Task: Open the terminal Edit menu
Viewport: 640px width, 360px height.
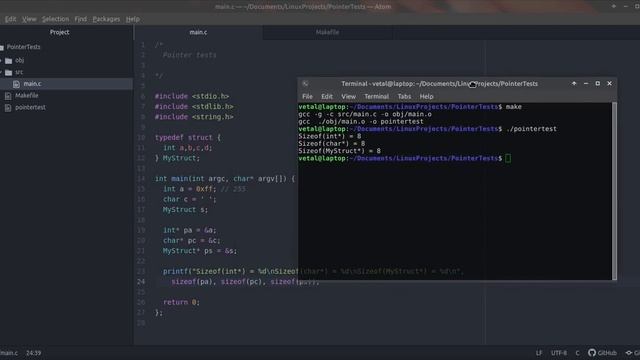Action: [x=327, y=97]
